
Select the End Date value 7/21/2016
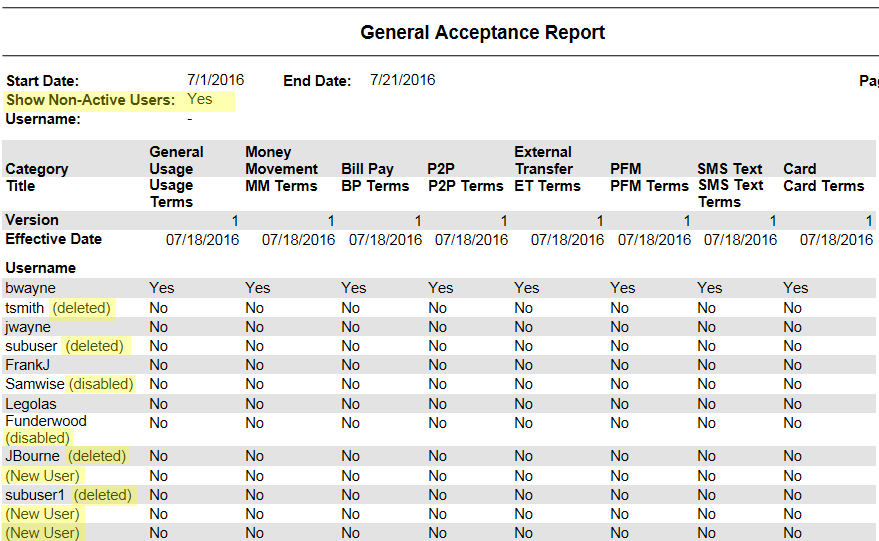tap(403, 80)
